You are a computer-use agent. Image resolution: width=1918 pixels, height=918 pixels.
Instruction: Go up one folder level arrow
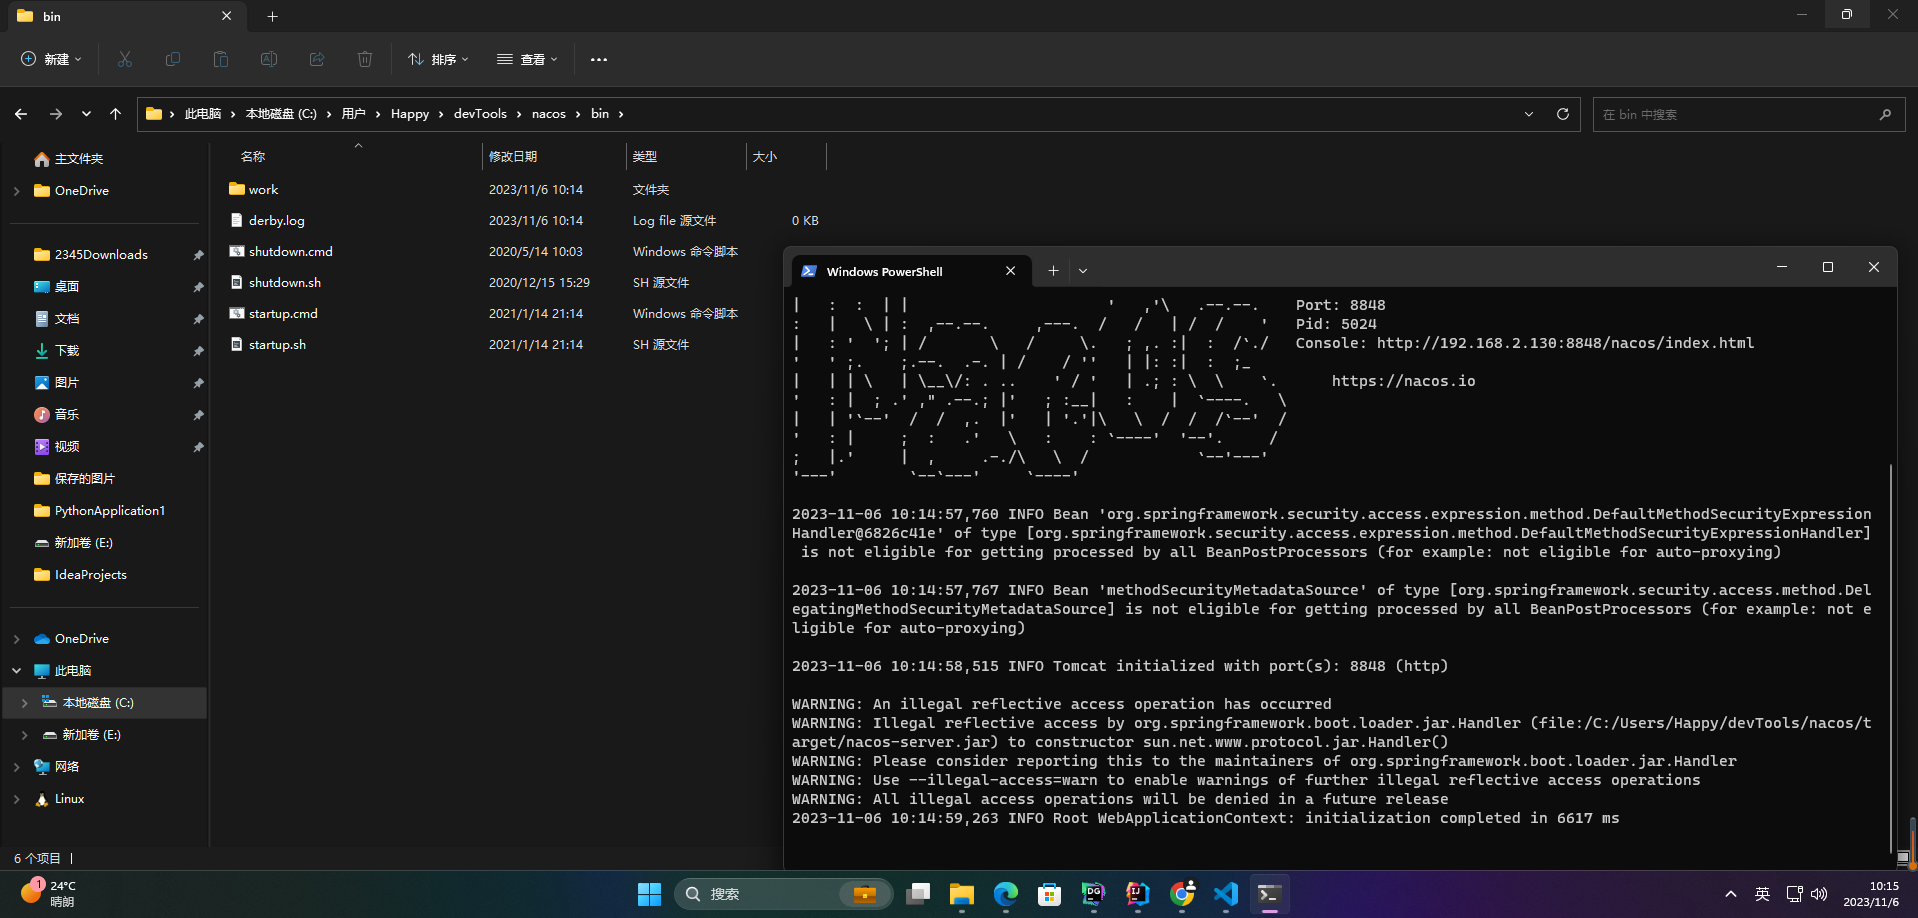116,114
